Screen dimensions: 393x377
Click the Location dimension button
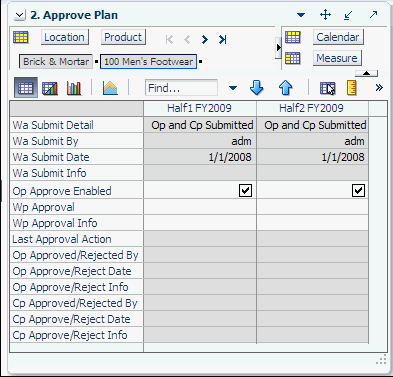(65, 37)
